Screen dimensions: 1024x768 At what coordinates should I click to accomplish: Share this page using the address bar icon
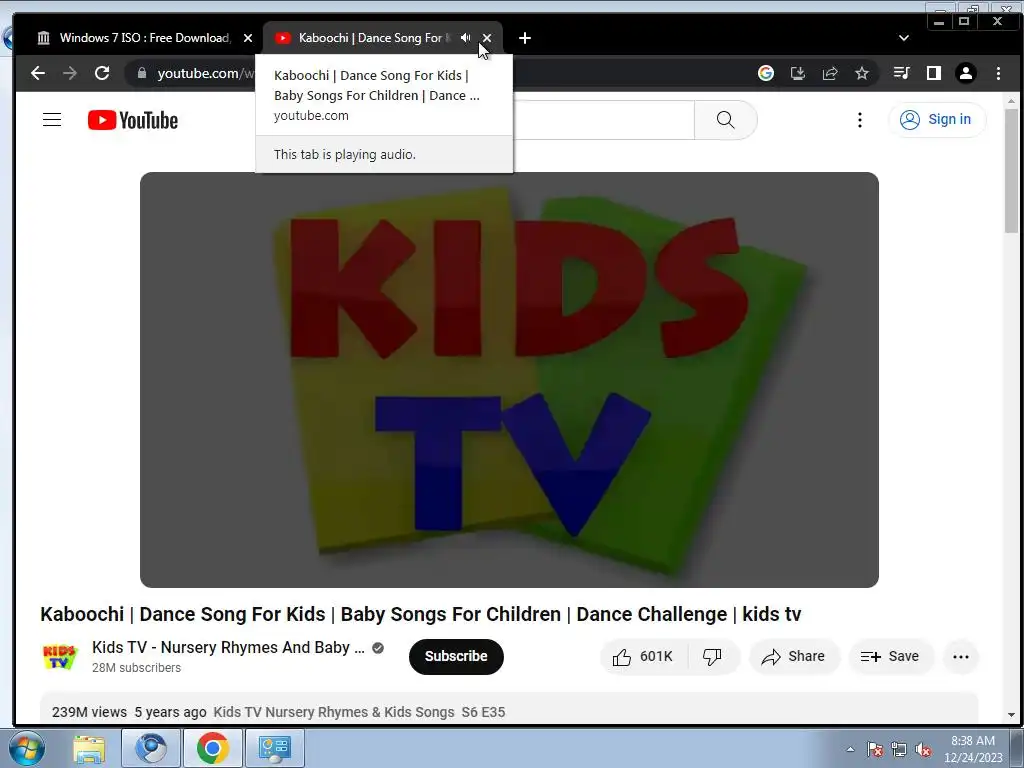click(830, 73)
